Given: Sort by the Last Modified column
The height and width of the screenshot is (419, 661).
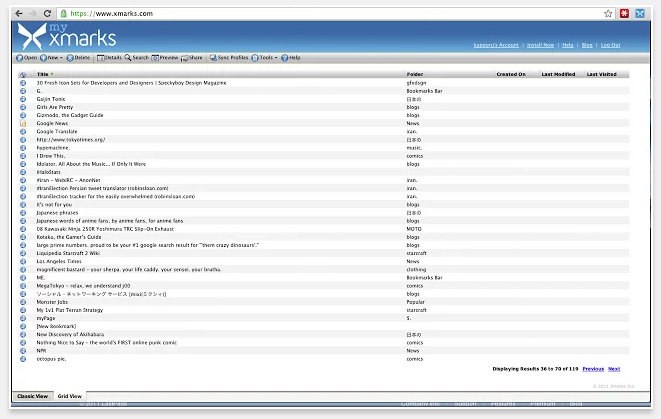Looking at the screenshot, I should tap(558, 74).
